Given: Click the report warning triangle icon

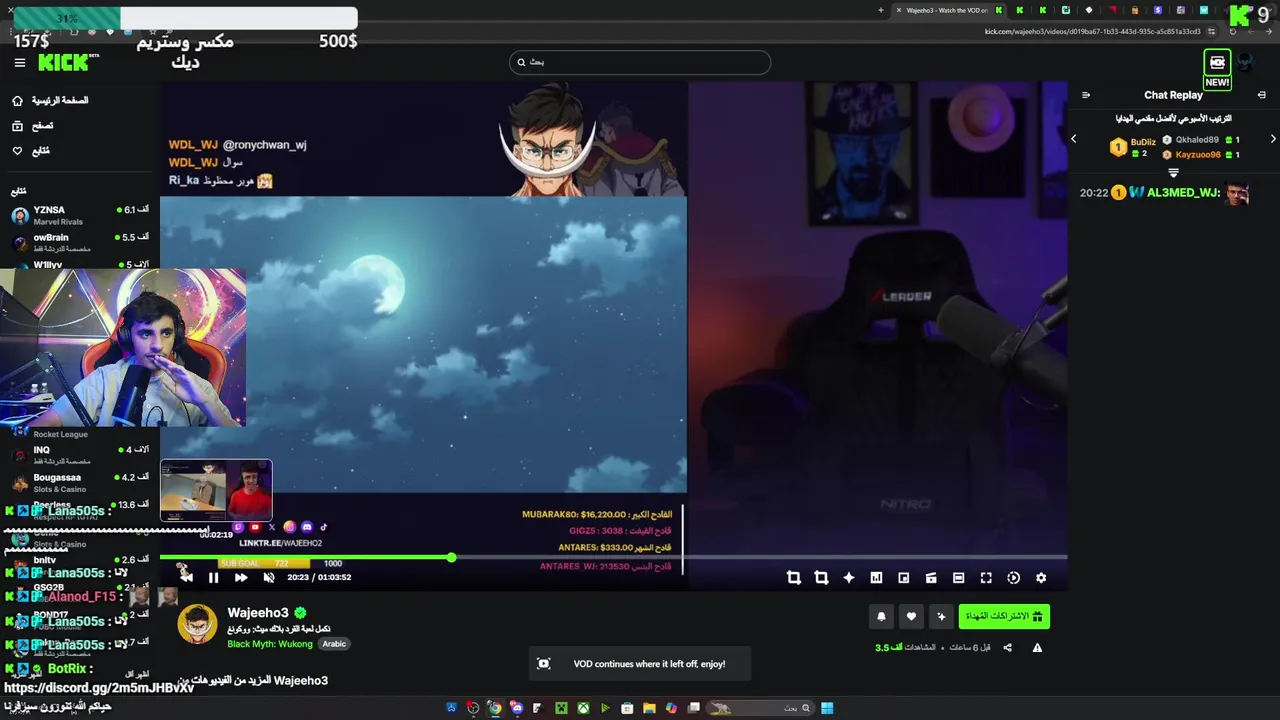Looking at the screenshot, I should point(1037,648).
